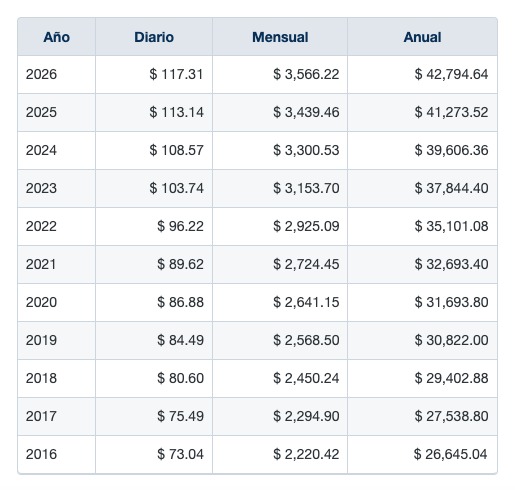The image size is (515, 490).
Task: Click the monthly value $ 2,568.50
Action: 306,340
